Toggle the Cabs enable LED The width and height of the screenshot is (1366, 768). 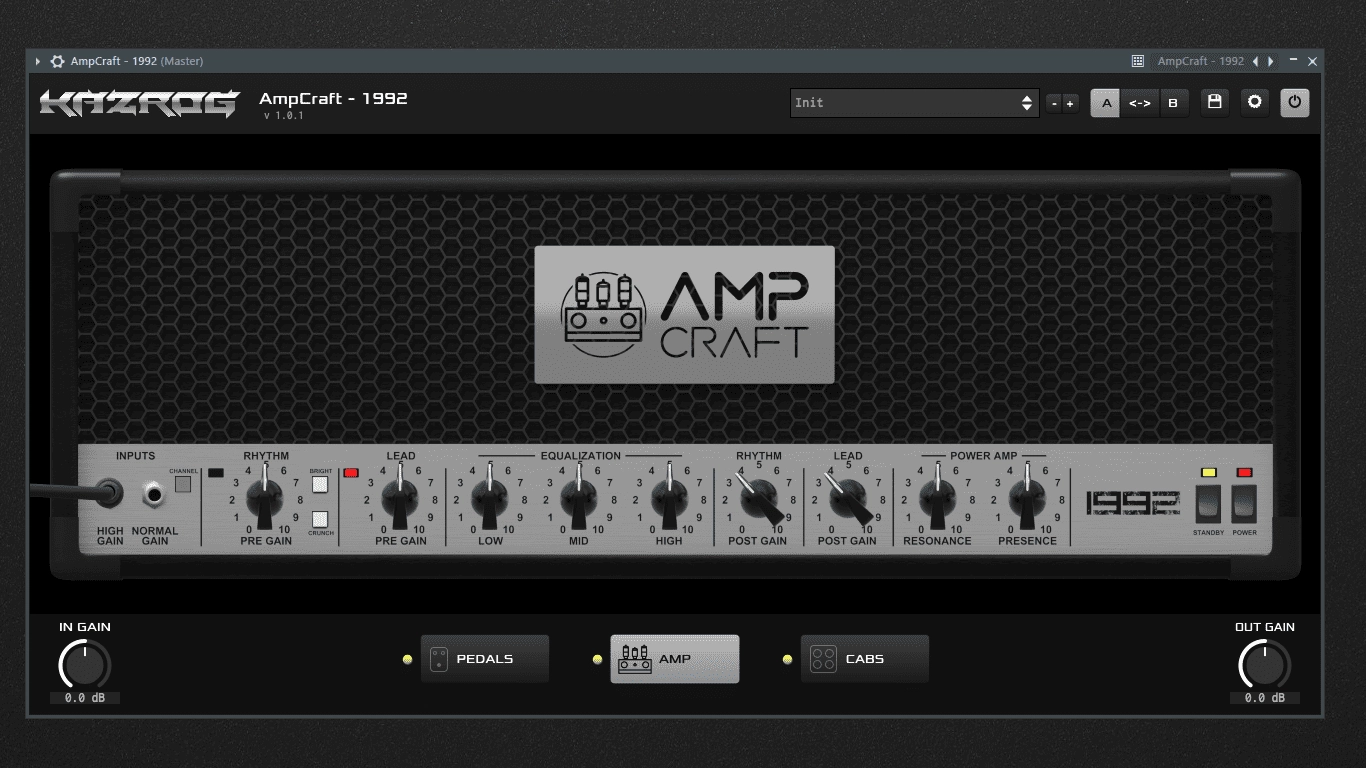click(x=787, y=659)
